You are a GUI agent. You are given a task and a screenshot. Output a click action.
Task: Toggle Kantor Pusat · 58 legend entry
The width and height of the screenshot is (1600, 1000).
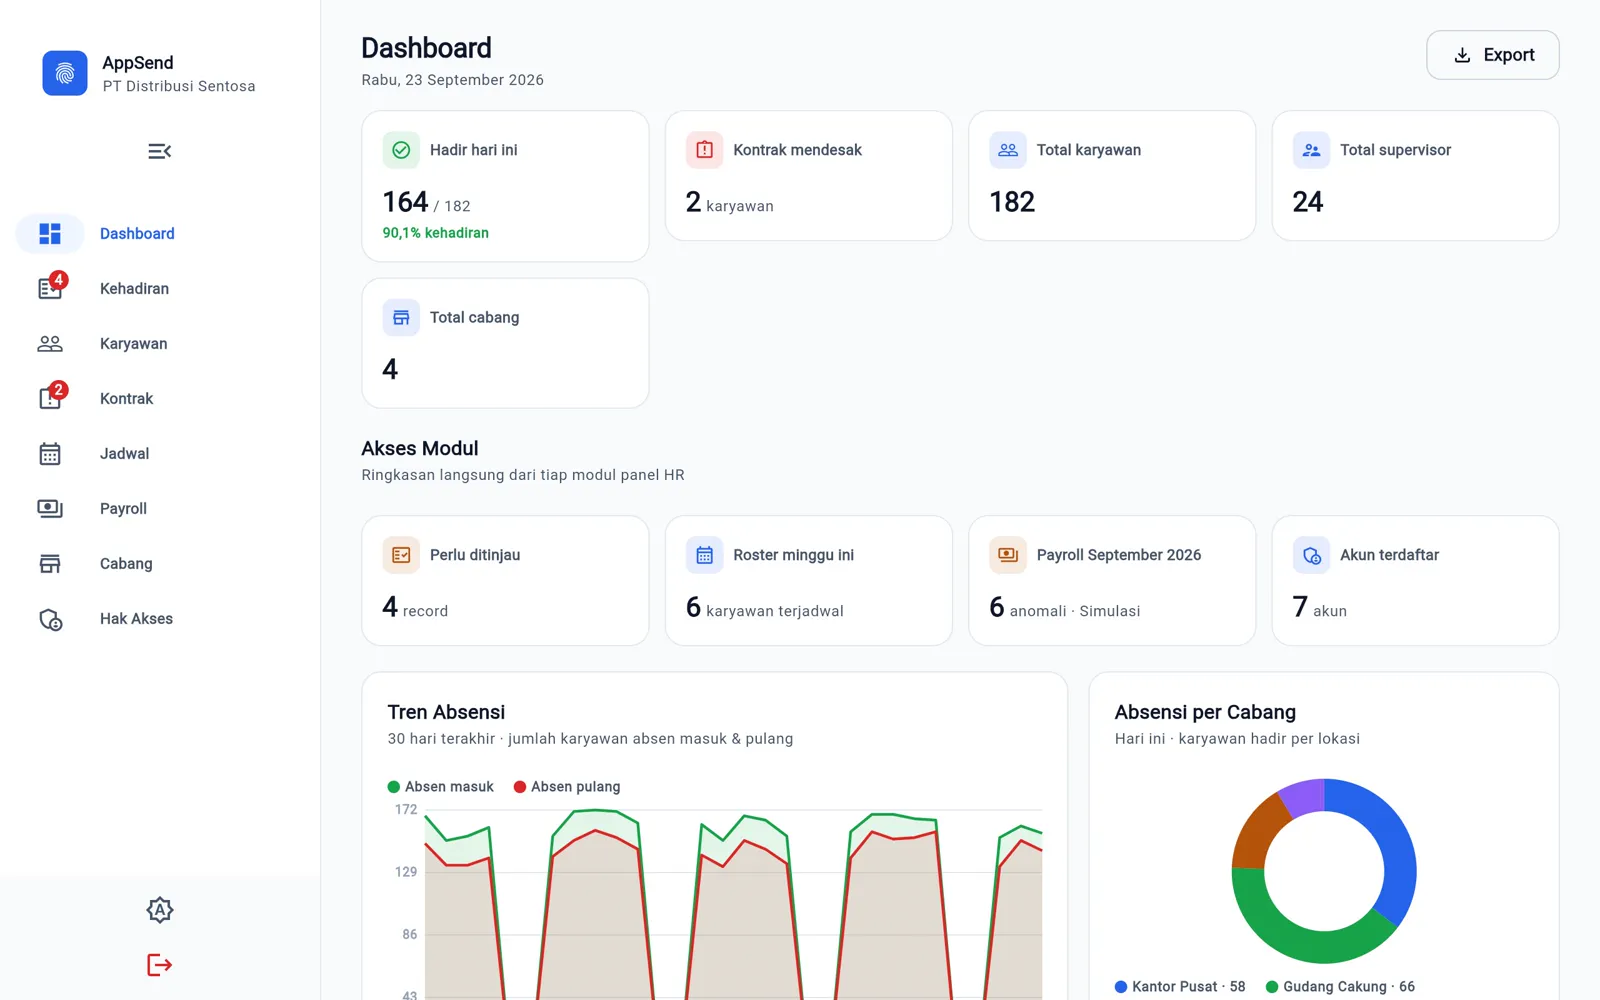[x=1180, y=987]
